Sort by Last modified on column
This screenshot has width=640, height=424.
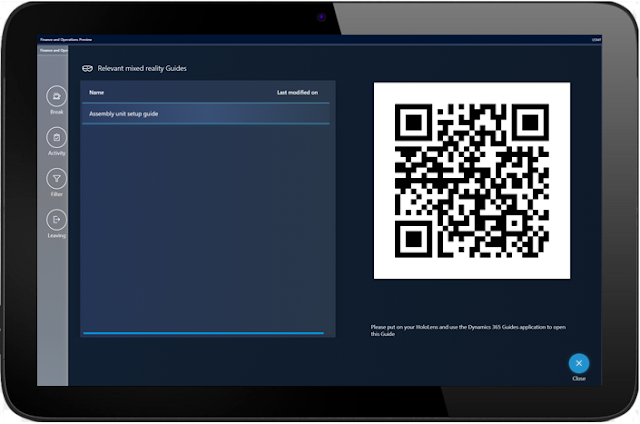pyautogui.click(x=297, y=93)
